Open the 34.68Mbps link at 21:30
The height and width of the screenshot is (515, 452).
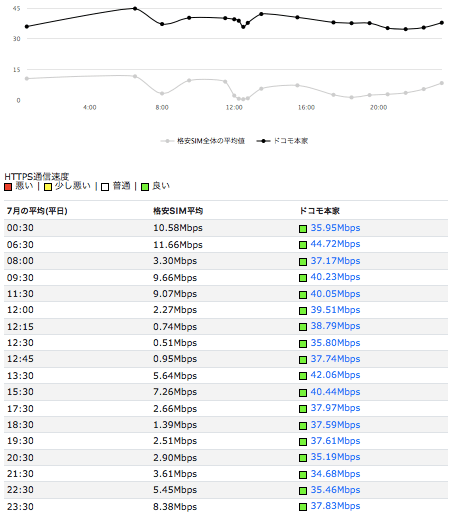pyautogui.click(x=335, y=474)
